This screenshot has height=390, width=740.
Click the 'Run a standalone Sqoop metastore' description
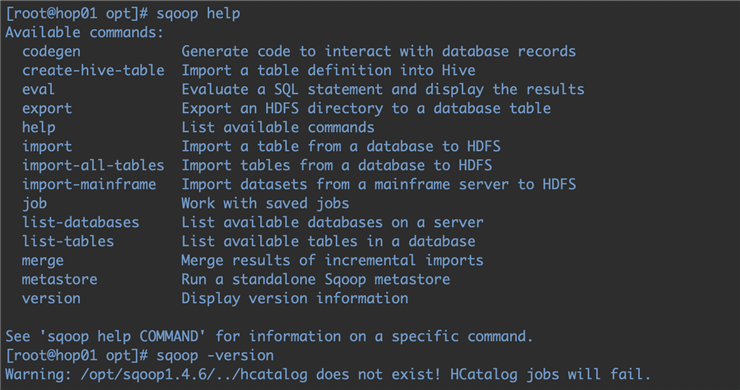pyautogui.click(x=316, y=280)
